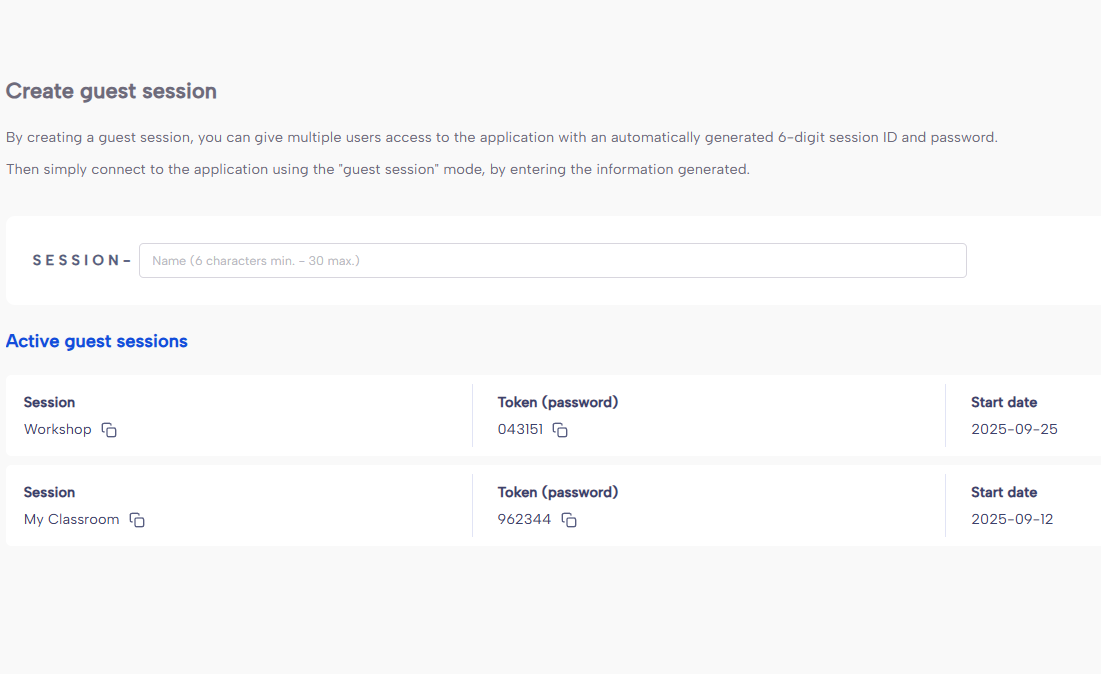Focus the session name input field
Screen dimensions: 1101x674
[552, 260]
